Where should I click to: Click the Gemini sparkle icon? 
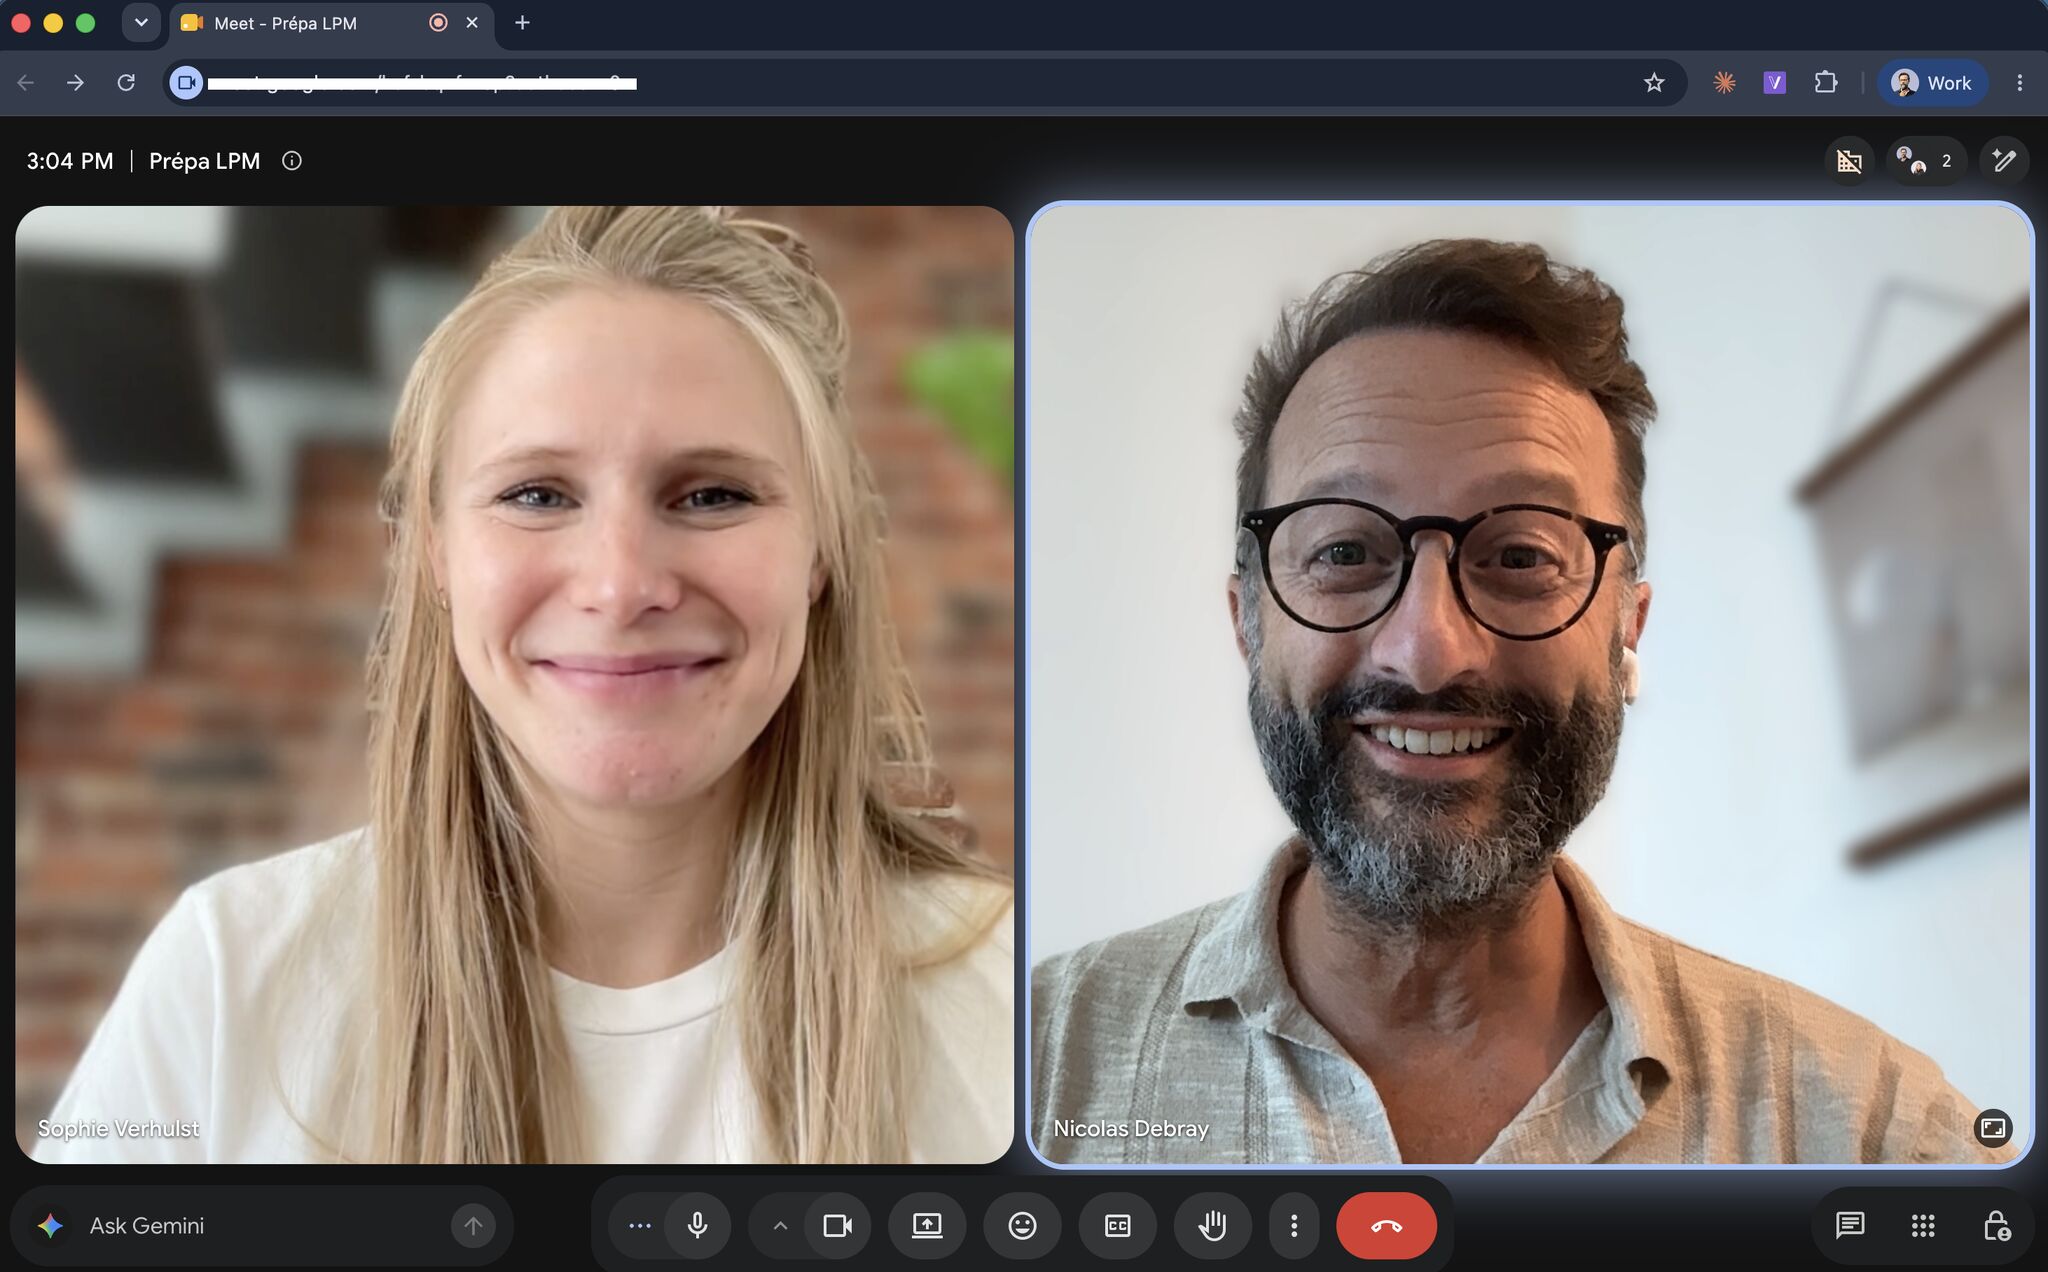[x=50, y=1225]
